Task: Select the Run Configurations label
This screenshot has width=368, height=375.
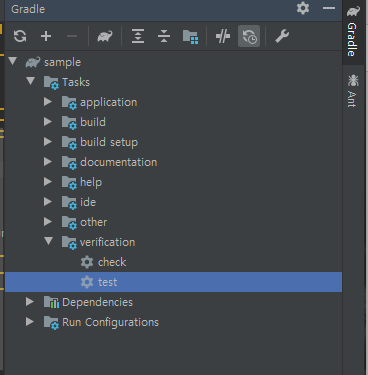Action: coord(110,322)
